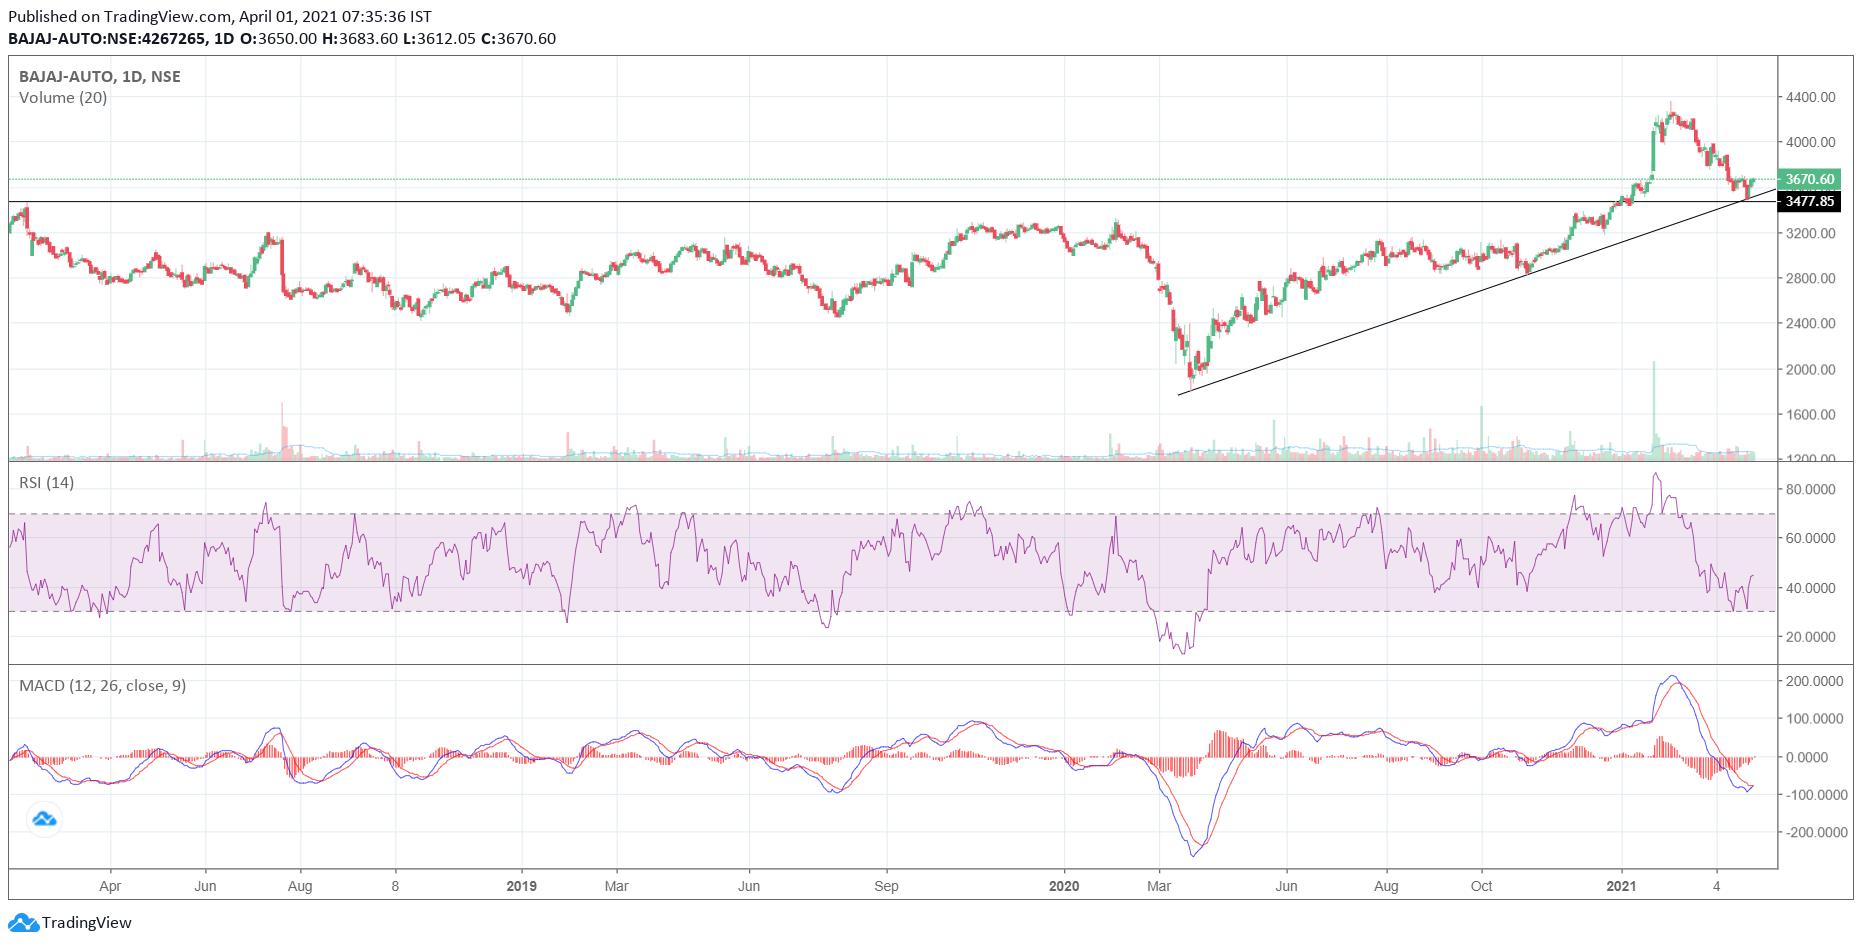Click the 2021 label on time axis
This screenshot has width=1862, height=946.
point(1621,886)
